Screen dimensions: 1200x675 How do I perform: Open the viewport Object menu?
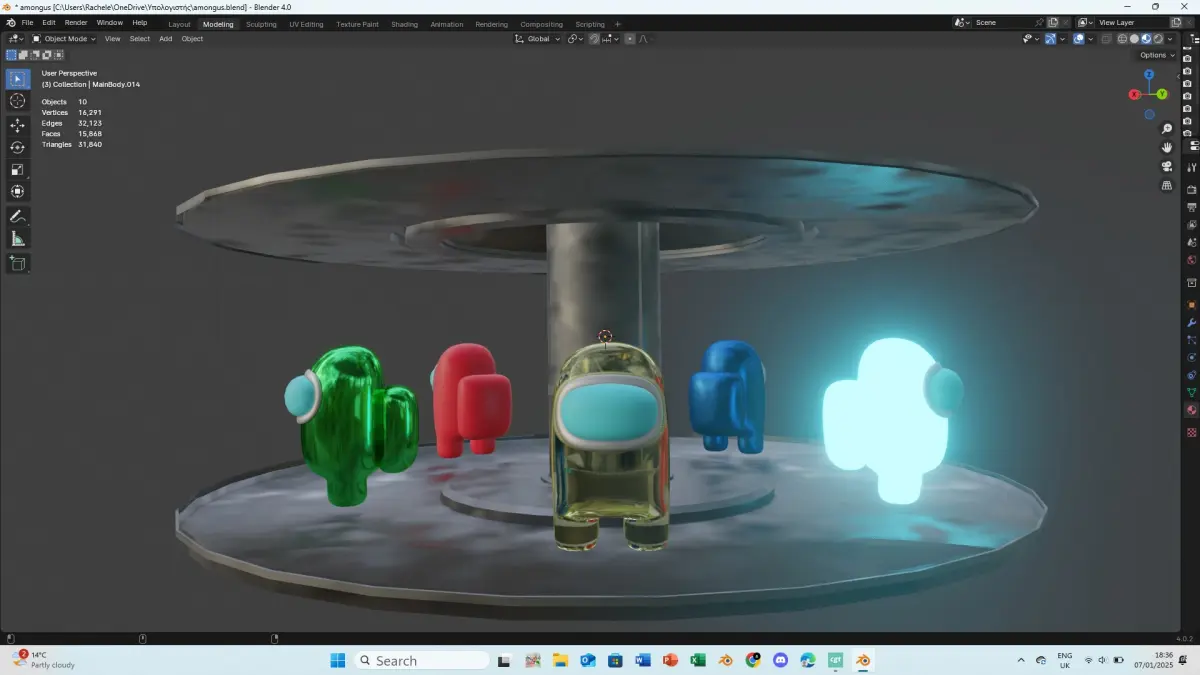tap(192, 39)
